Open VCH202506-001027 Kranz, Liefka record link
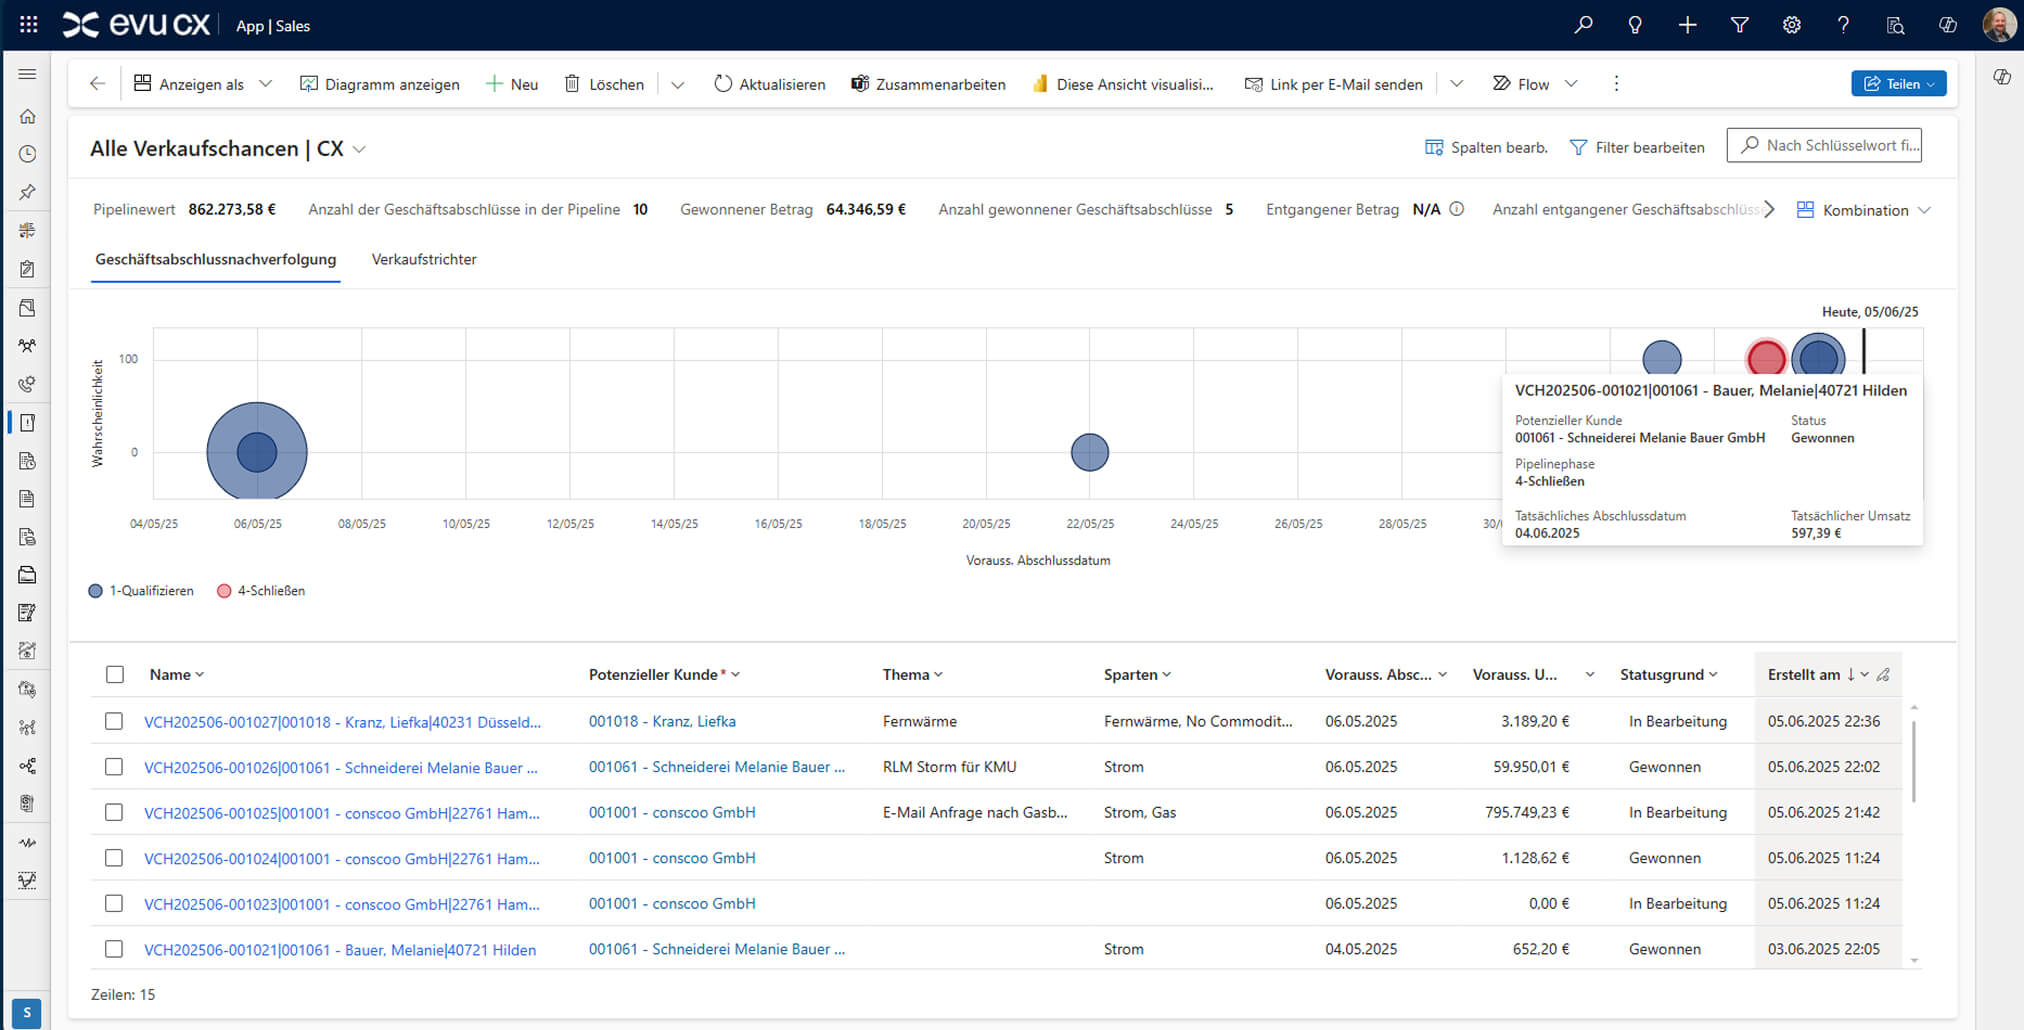Screen dimensions: 2024x1030 click(343, 722)
